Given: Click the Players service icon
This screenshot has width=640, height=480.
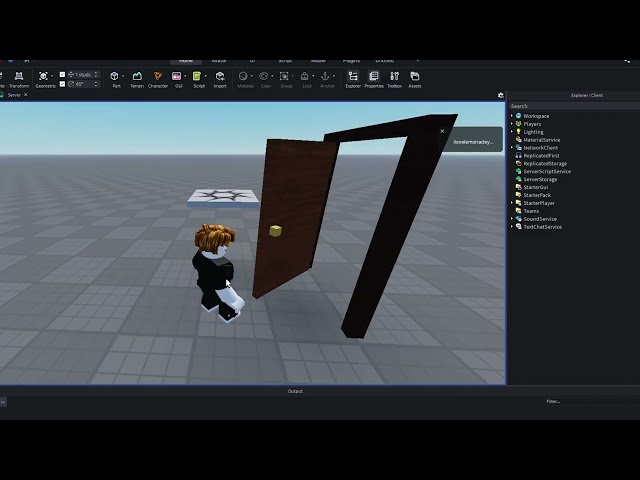Looking at the screenshot, I should pos(518,124).
